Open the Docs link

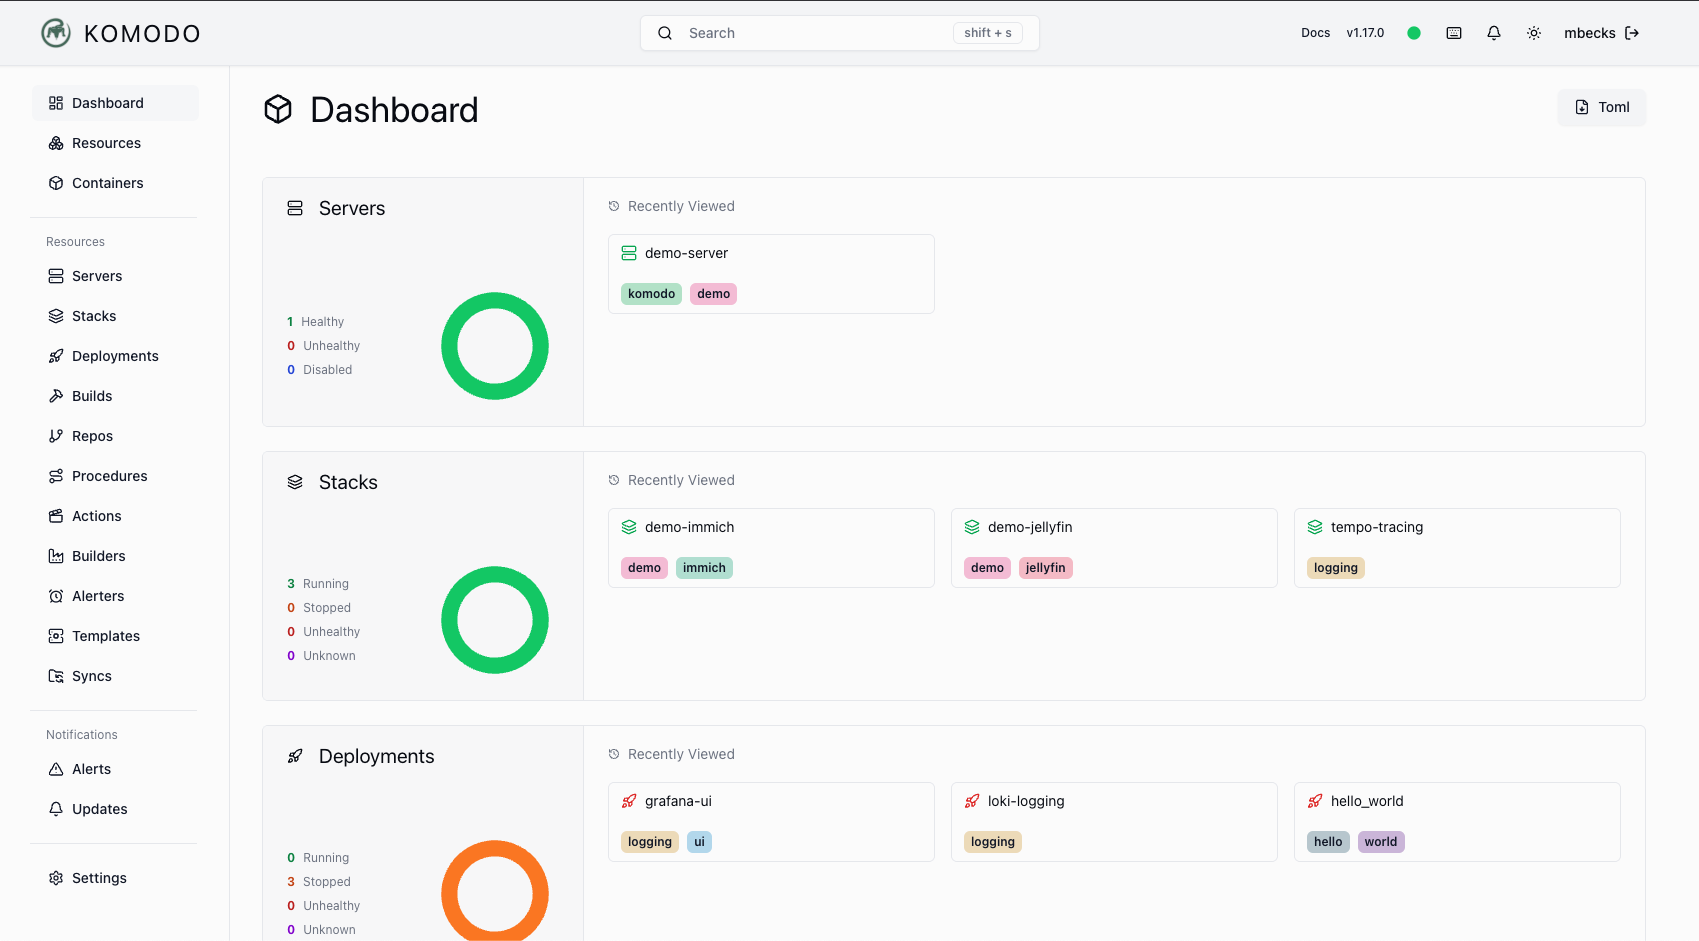1315,32
